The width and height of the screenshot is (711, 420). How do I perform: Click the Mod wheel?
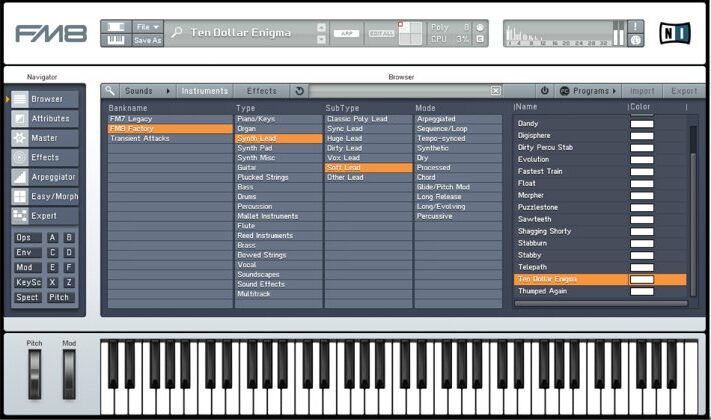(x=69, y=374)
